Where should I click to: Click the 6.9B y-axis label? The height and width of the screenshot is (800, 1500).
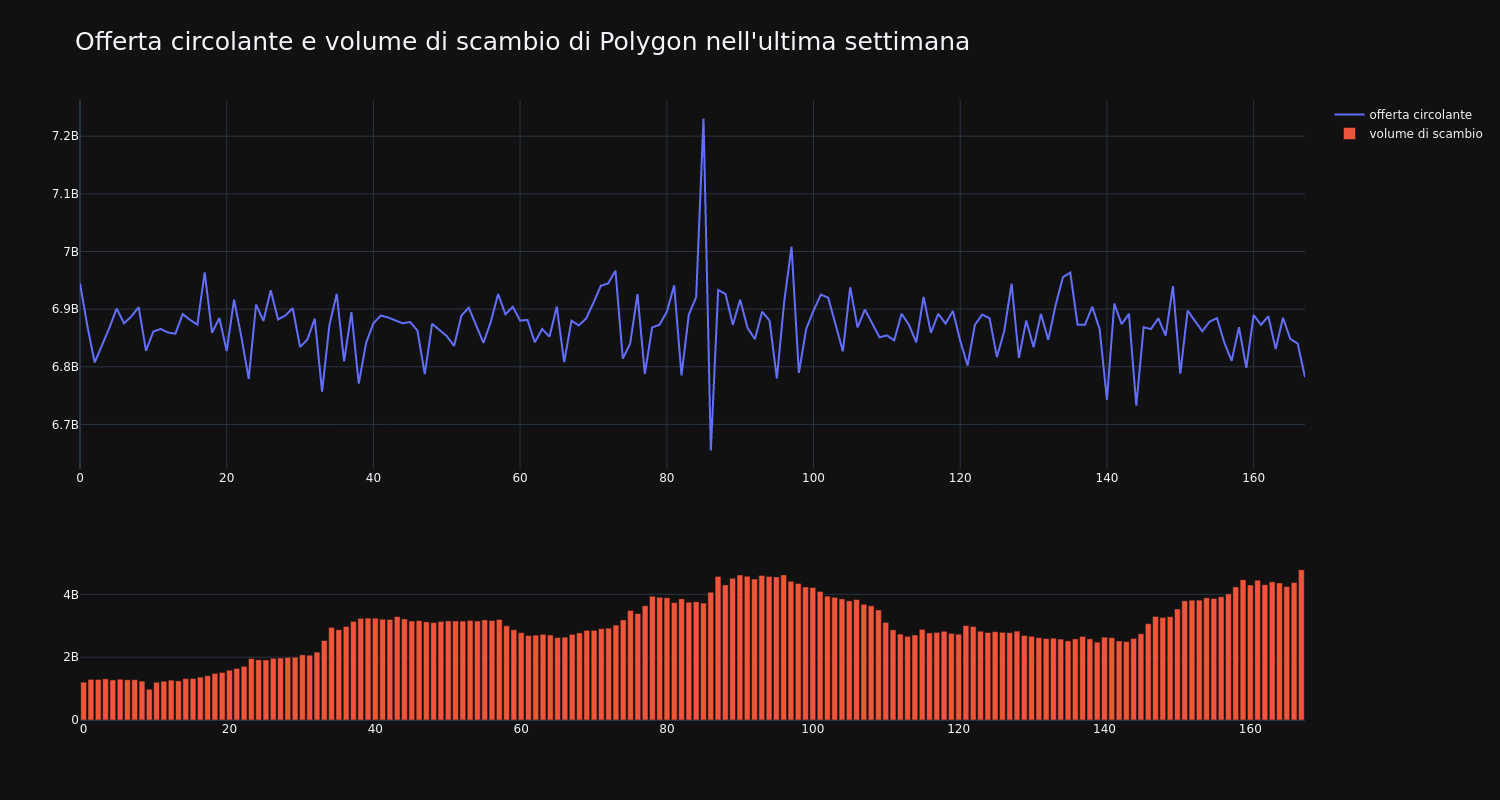pos(64,309)
